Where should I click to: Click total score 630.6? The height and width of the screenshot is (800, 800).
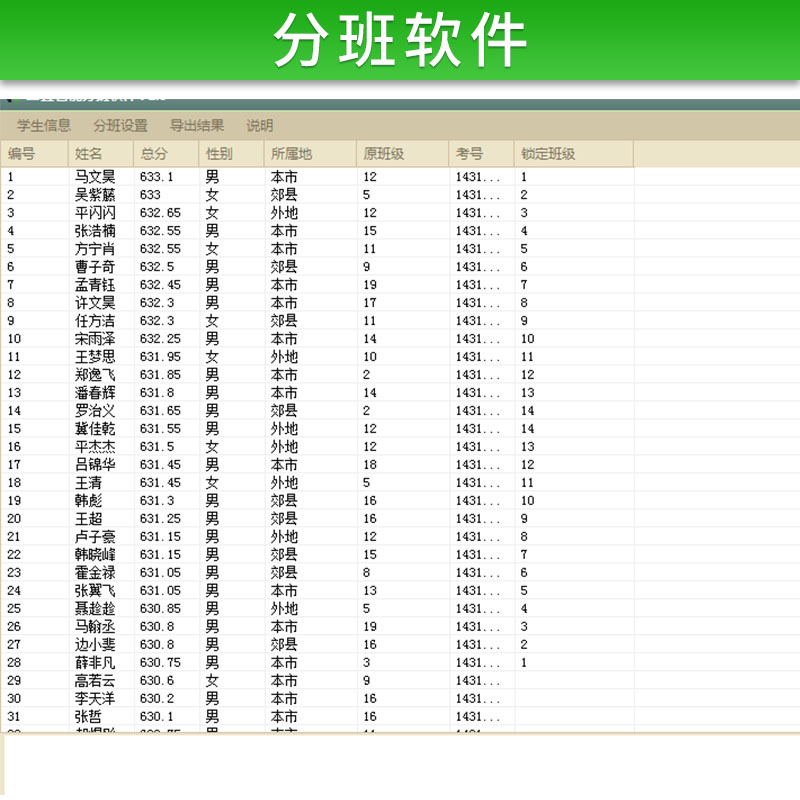pyautogui.click(x=157, y=681)
